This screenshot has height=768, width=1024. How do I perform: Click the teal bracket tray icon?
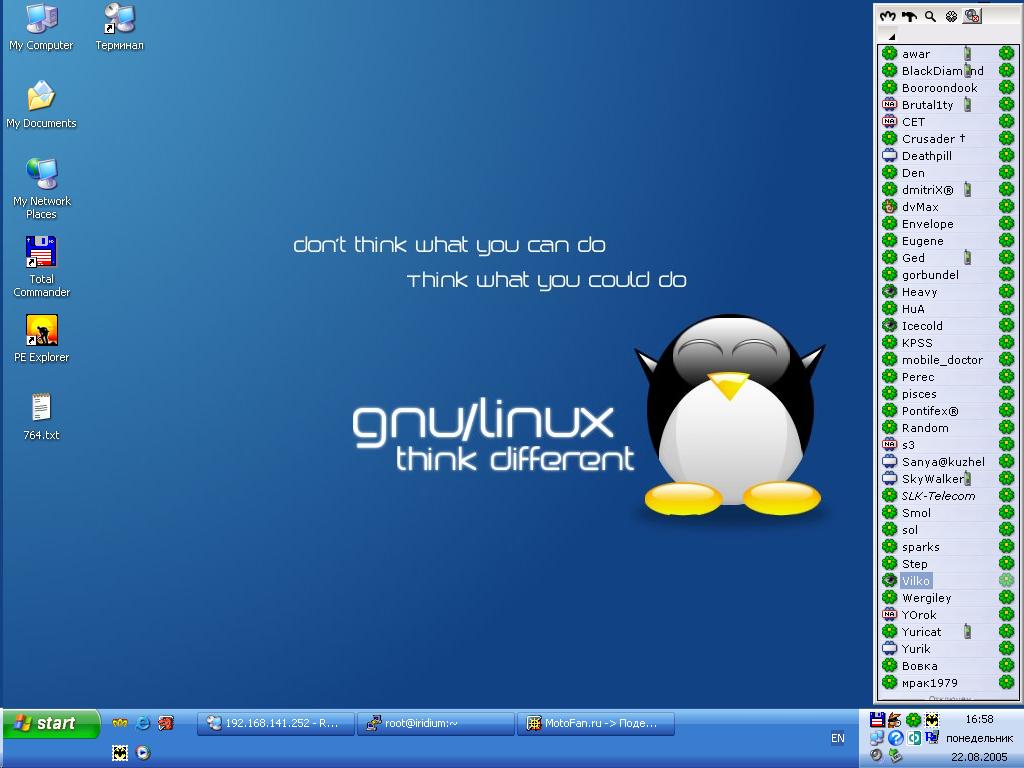point(914,738)
